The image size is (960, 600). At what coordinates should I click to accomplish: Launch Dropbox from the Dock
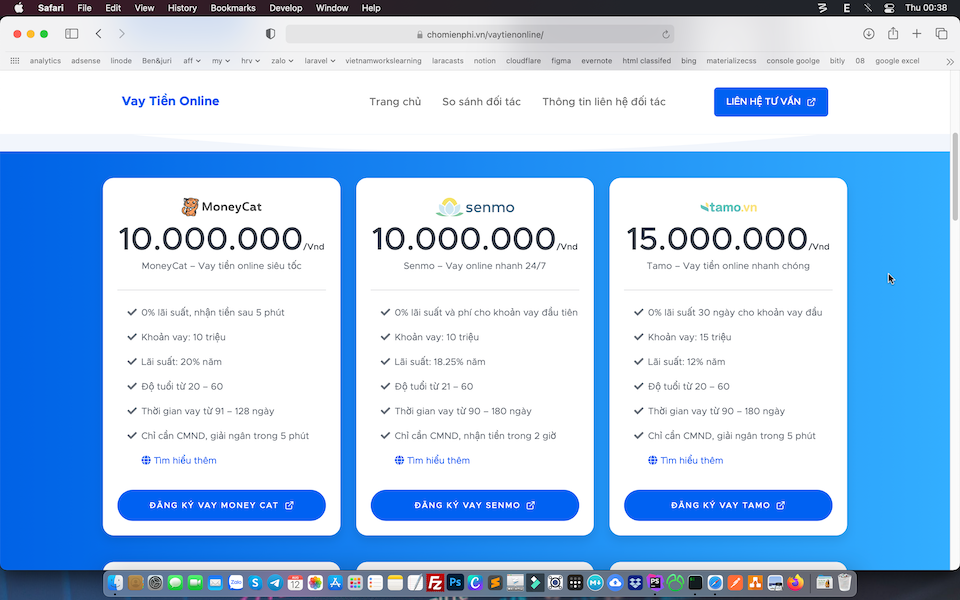pos(635,583)
